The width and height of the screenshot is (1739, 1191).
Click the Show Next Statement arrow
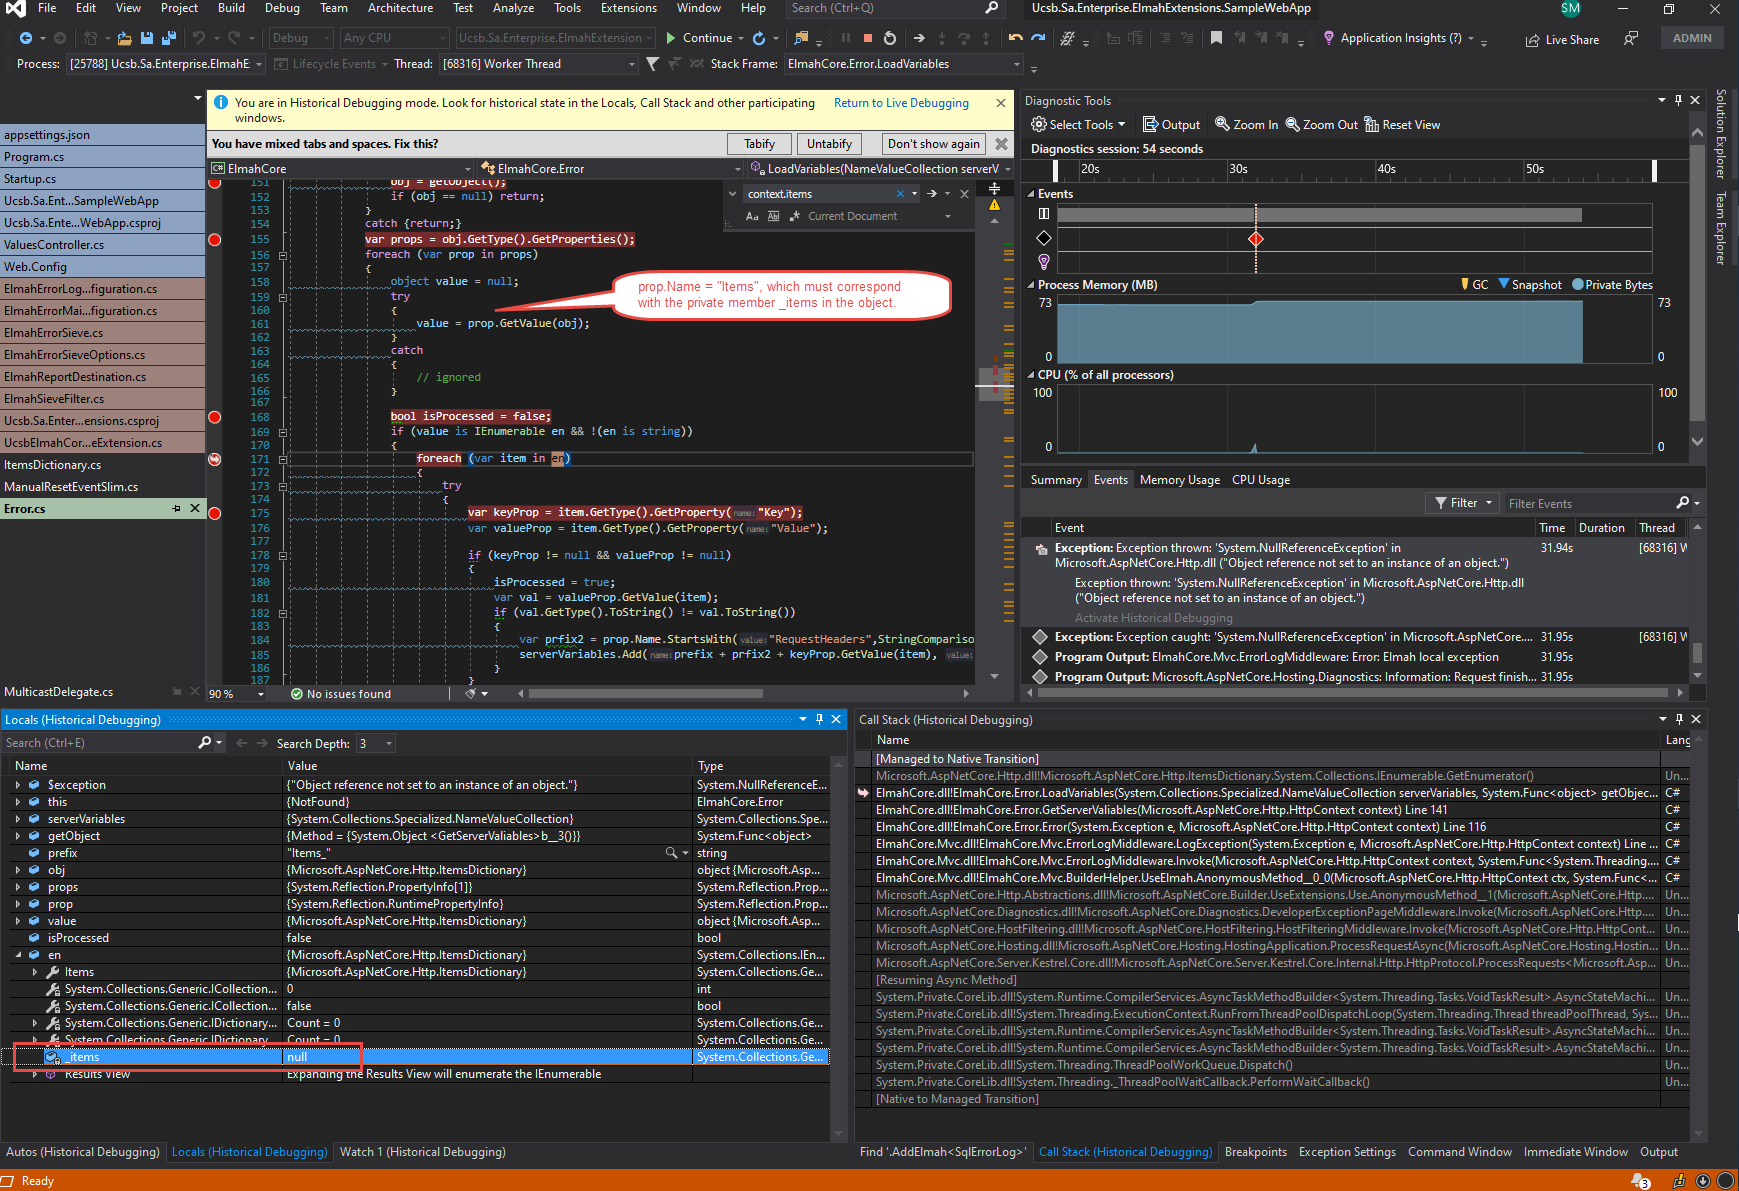pos(919,38)
